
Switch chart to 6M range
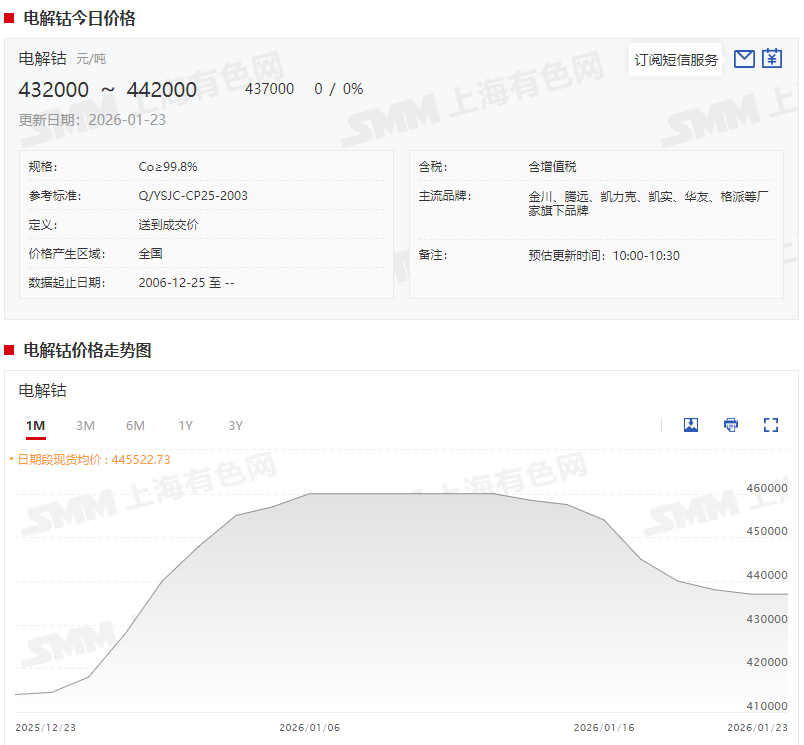[x=135, y=426]
